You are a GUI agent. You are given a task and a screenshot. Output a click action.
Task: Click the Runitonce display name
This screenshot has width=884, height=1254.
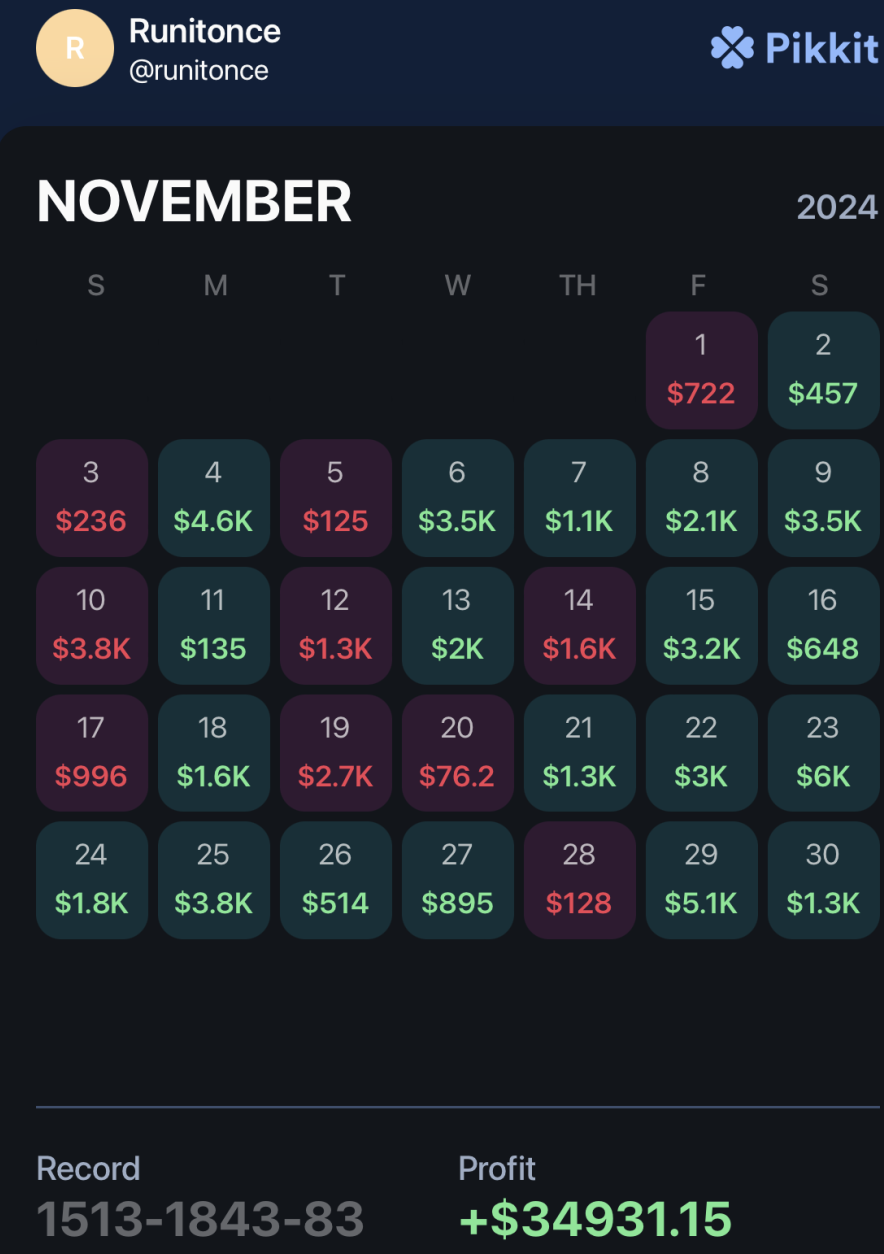pos(204,31)
